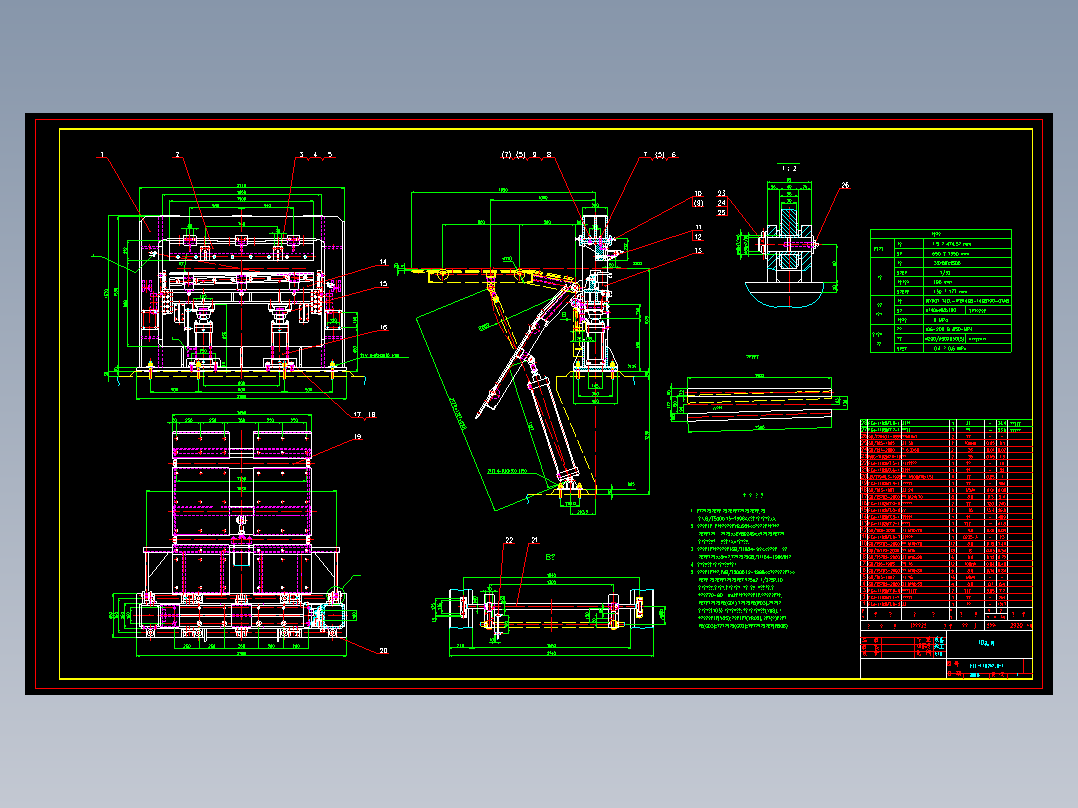Click callout number 13 right of side view
This screenshot has height=808, width=1078.
tap(698, 251)
